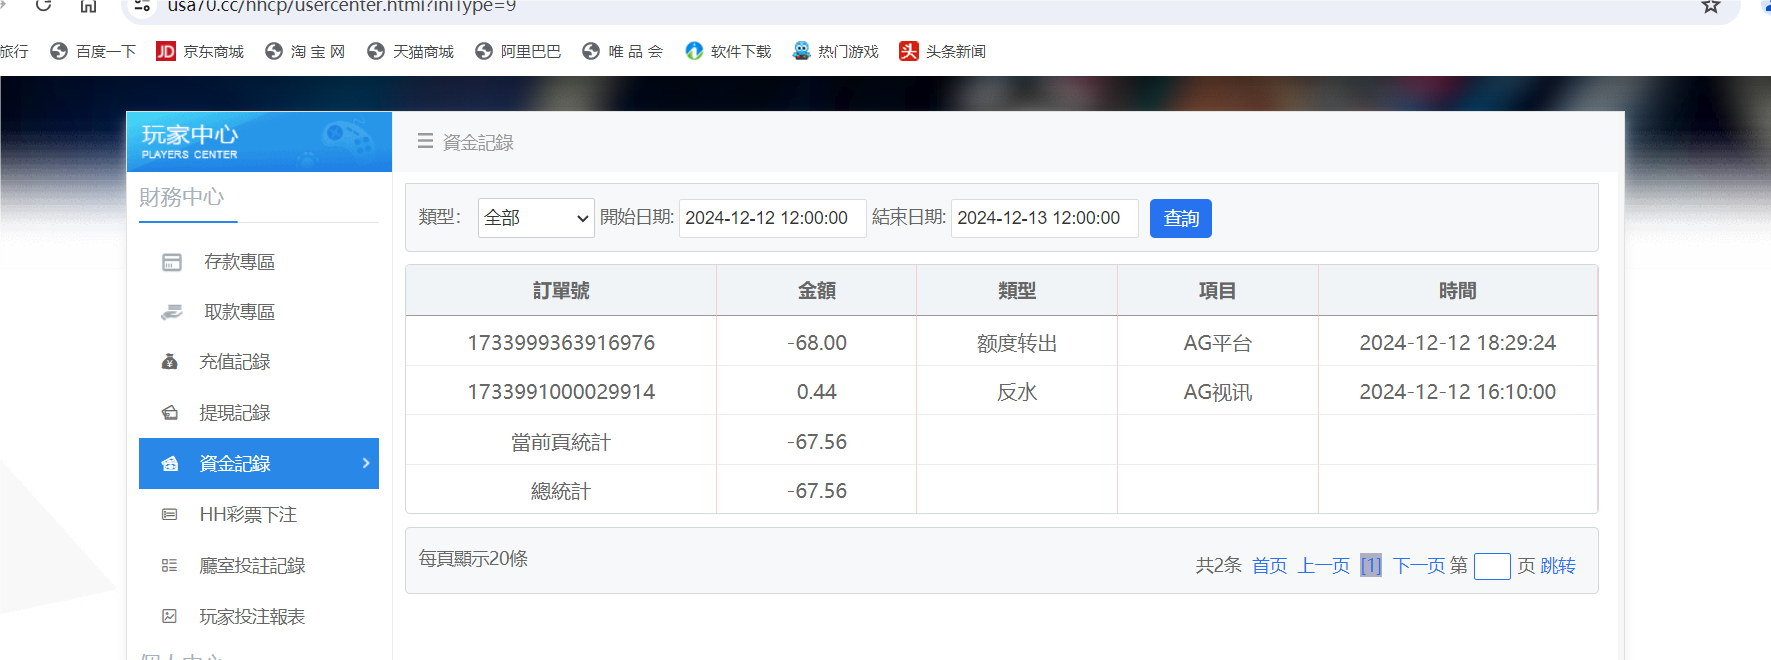Click the 跳转 page jump link
Image resolution: width=1771 pixels, height=660 pixels.
(1557, 566)
